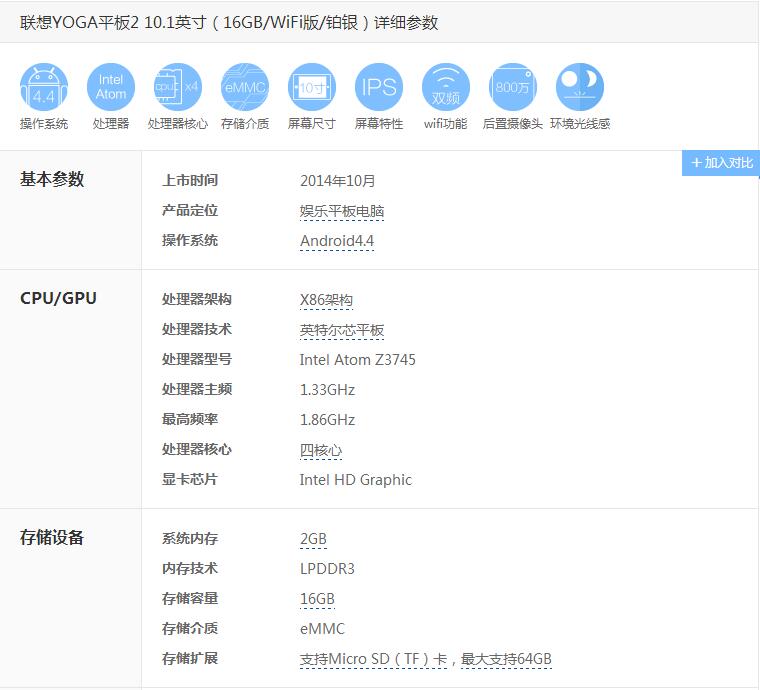Open the 16GB storage capacity link
The image size is (760, 690).
317,599
